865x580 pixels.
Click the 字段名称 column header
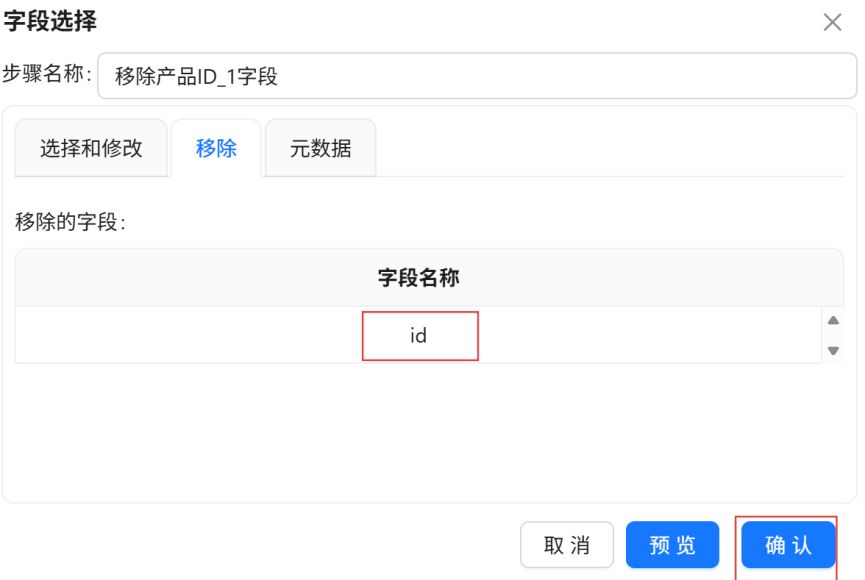(x=419, y=278)
